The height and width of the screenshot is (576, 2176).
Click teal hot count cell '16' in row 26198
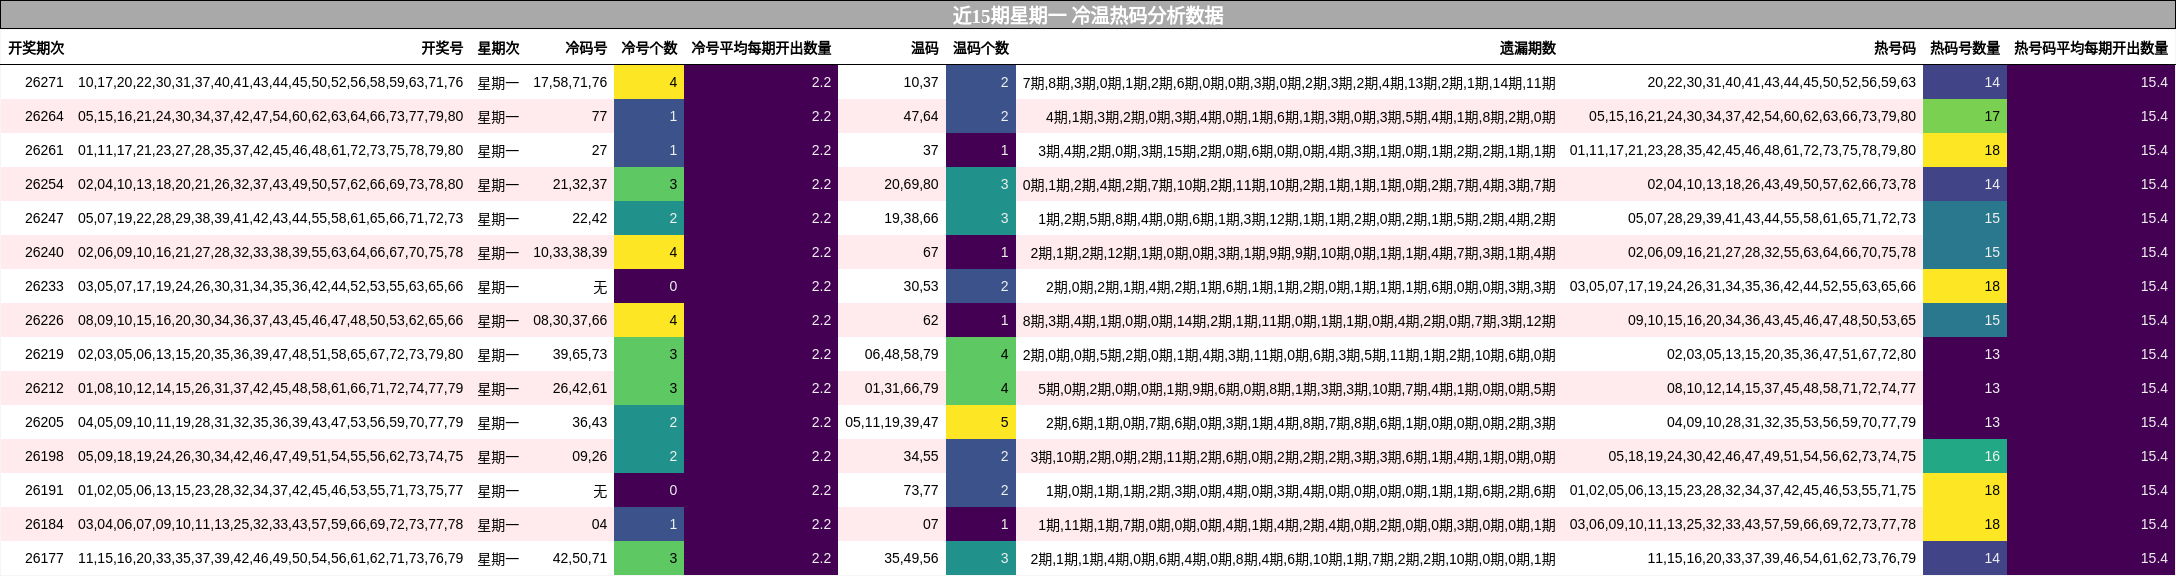[x=1965, y=456]
